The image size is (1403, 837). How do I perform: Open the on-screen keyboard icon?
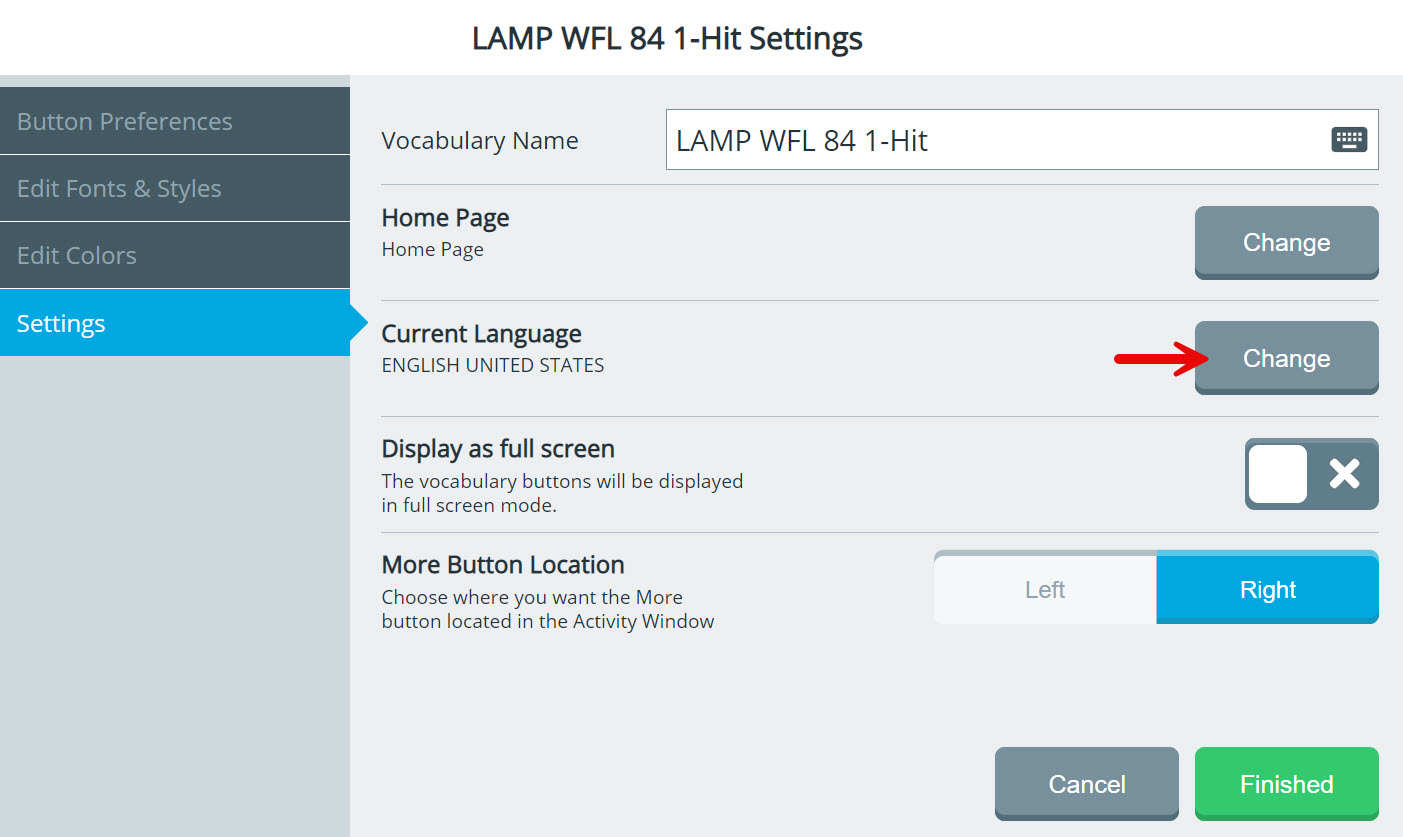(1349, 140)
